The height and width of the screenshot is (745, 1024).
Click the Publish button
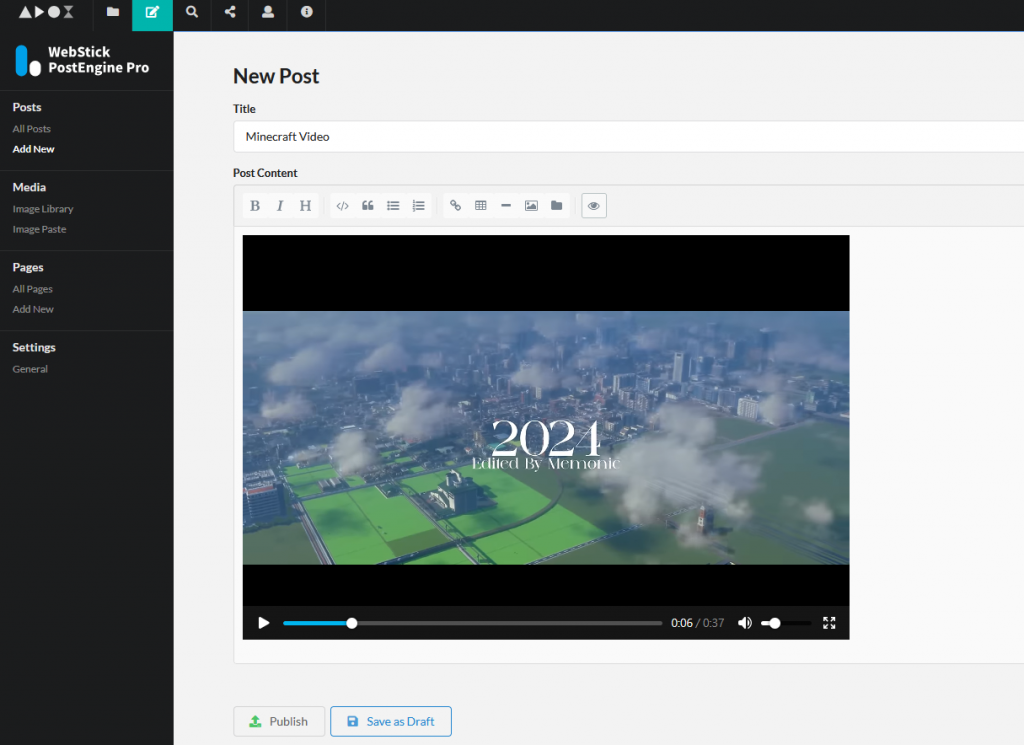[279, 721]
